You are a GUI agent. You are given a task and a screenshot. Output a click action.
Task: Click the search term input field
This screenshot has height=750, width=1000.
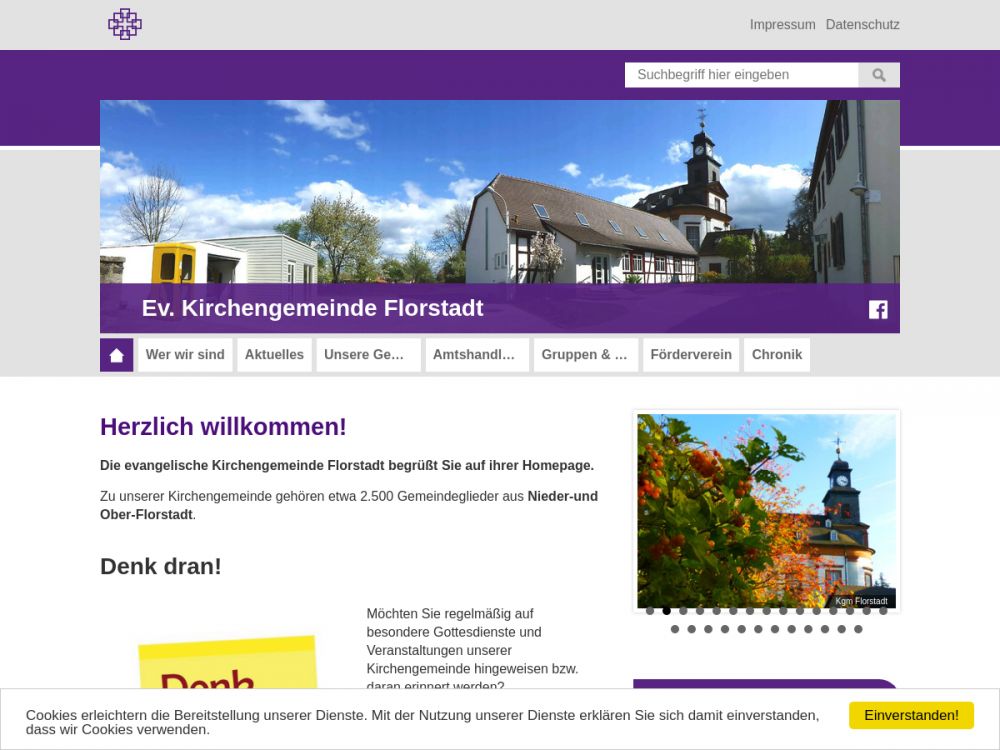pos(741,75)
